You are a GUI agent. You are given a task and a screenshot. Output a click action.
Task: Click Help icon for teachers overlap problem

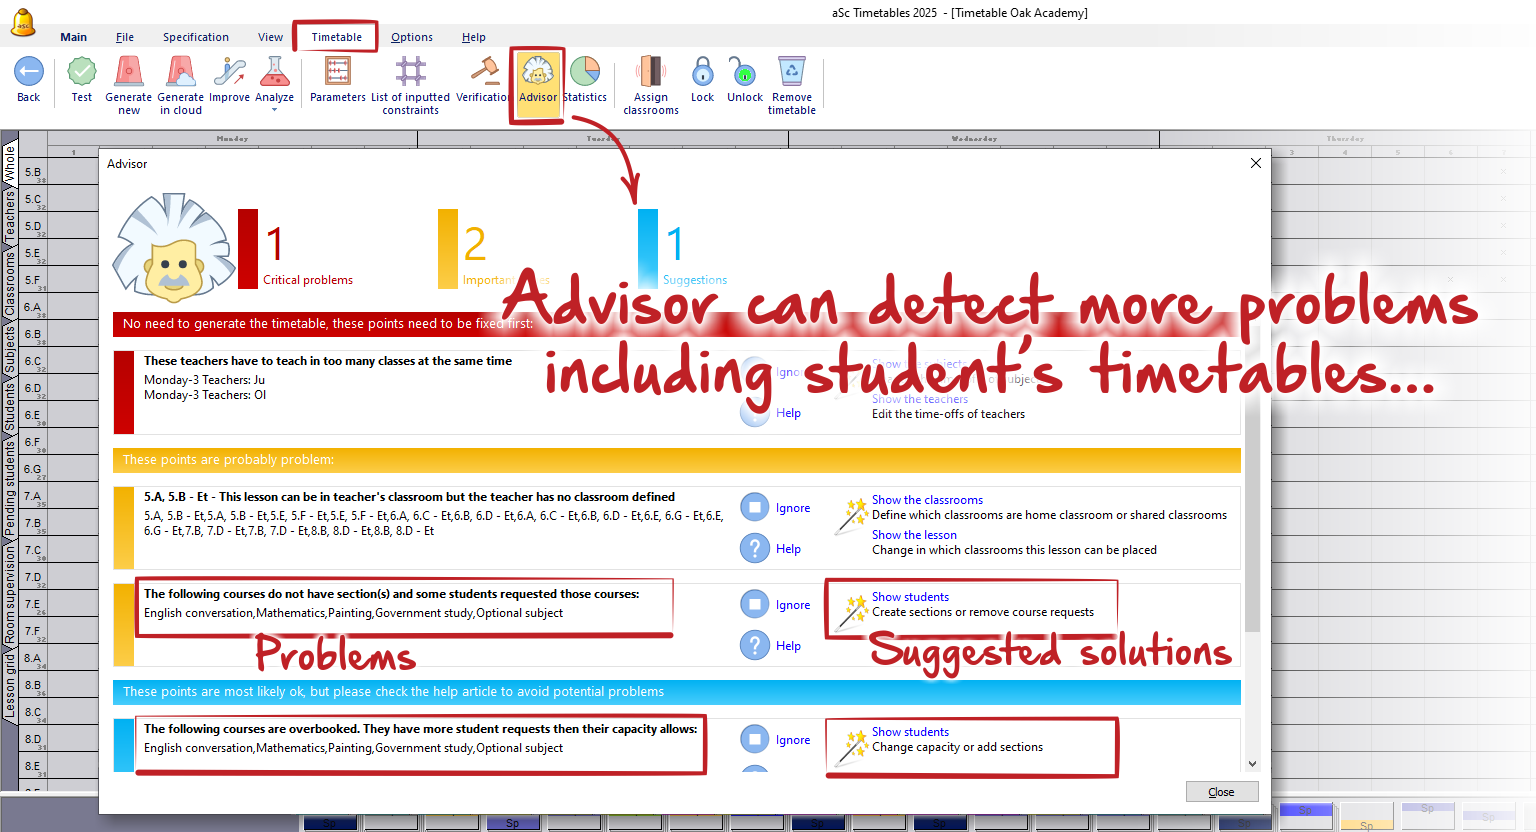pos(755,412)
